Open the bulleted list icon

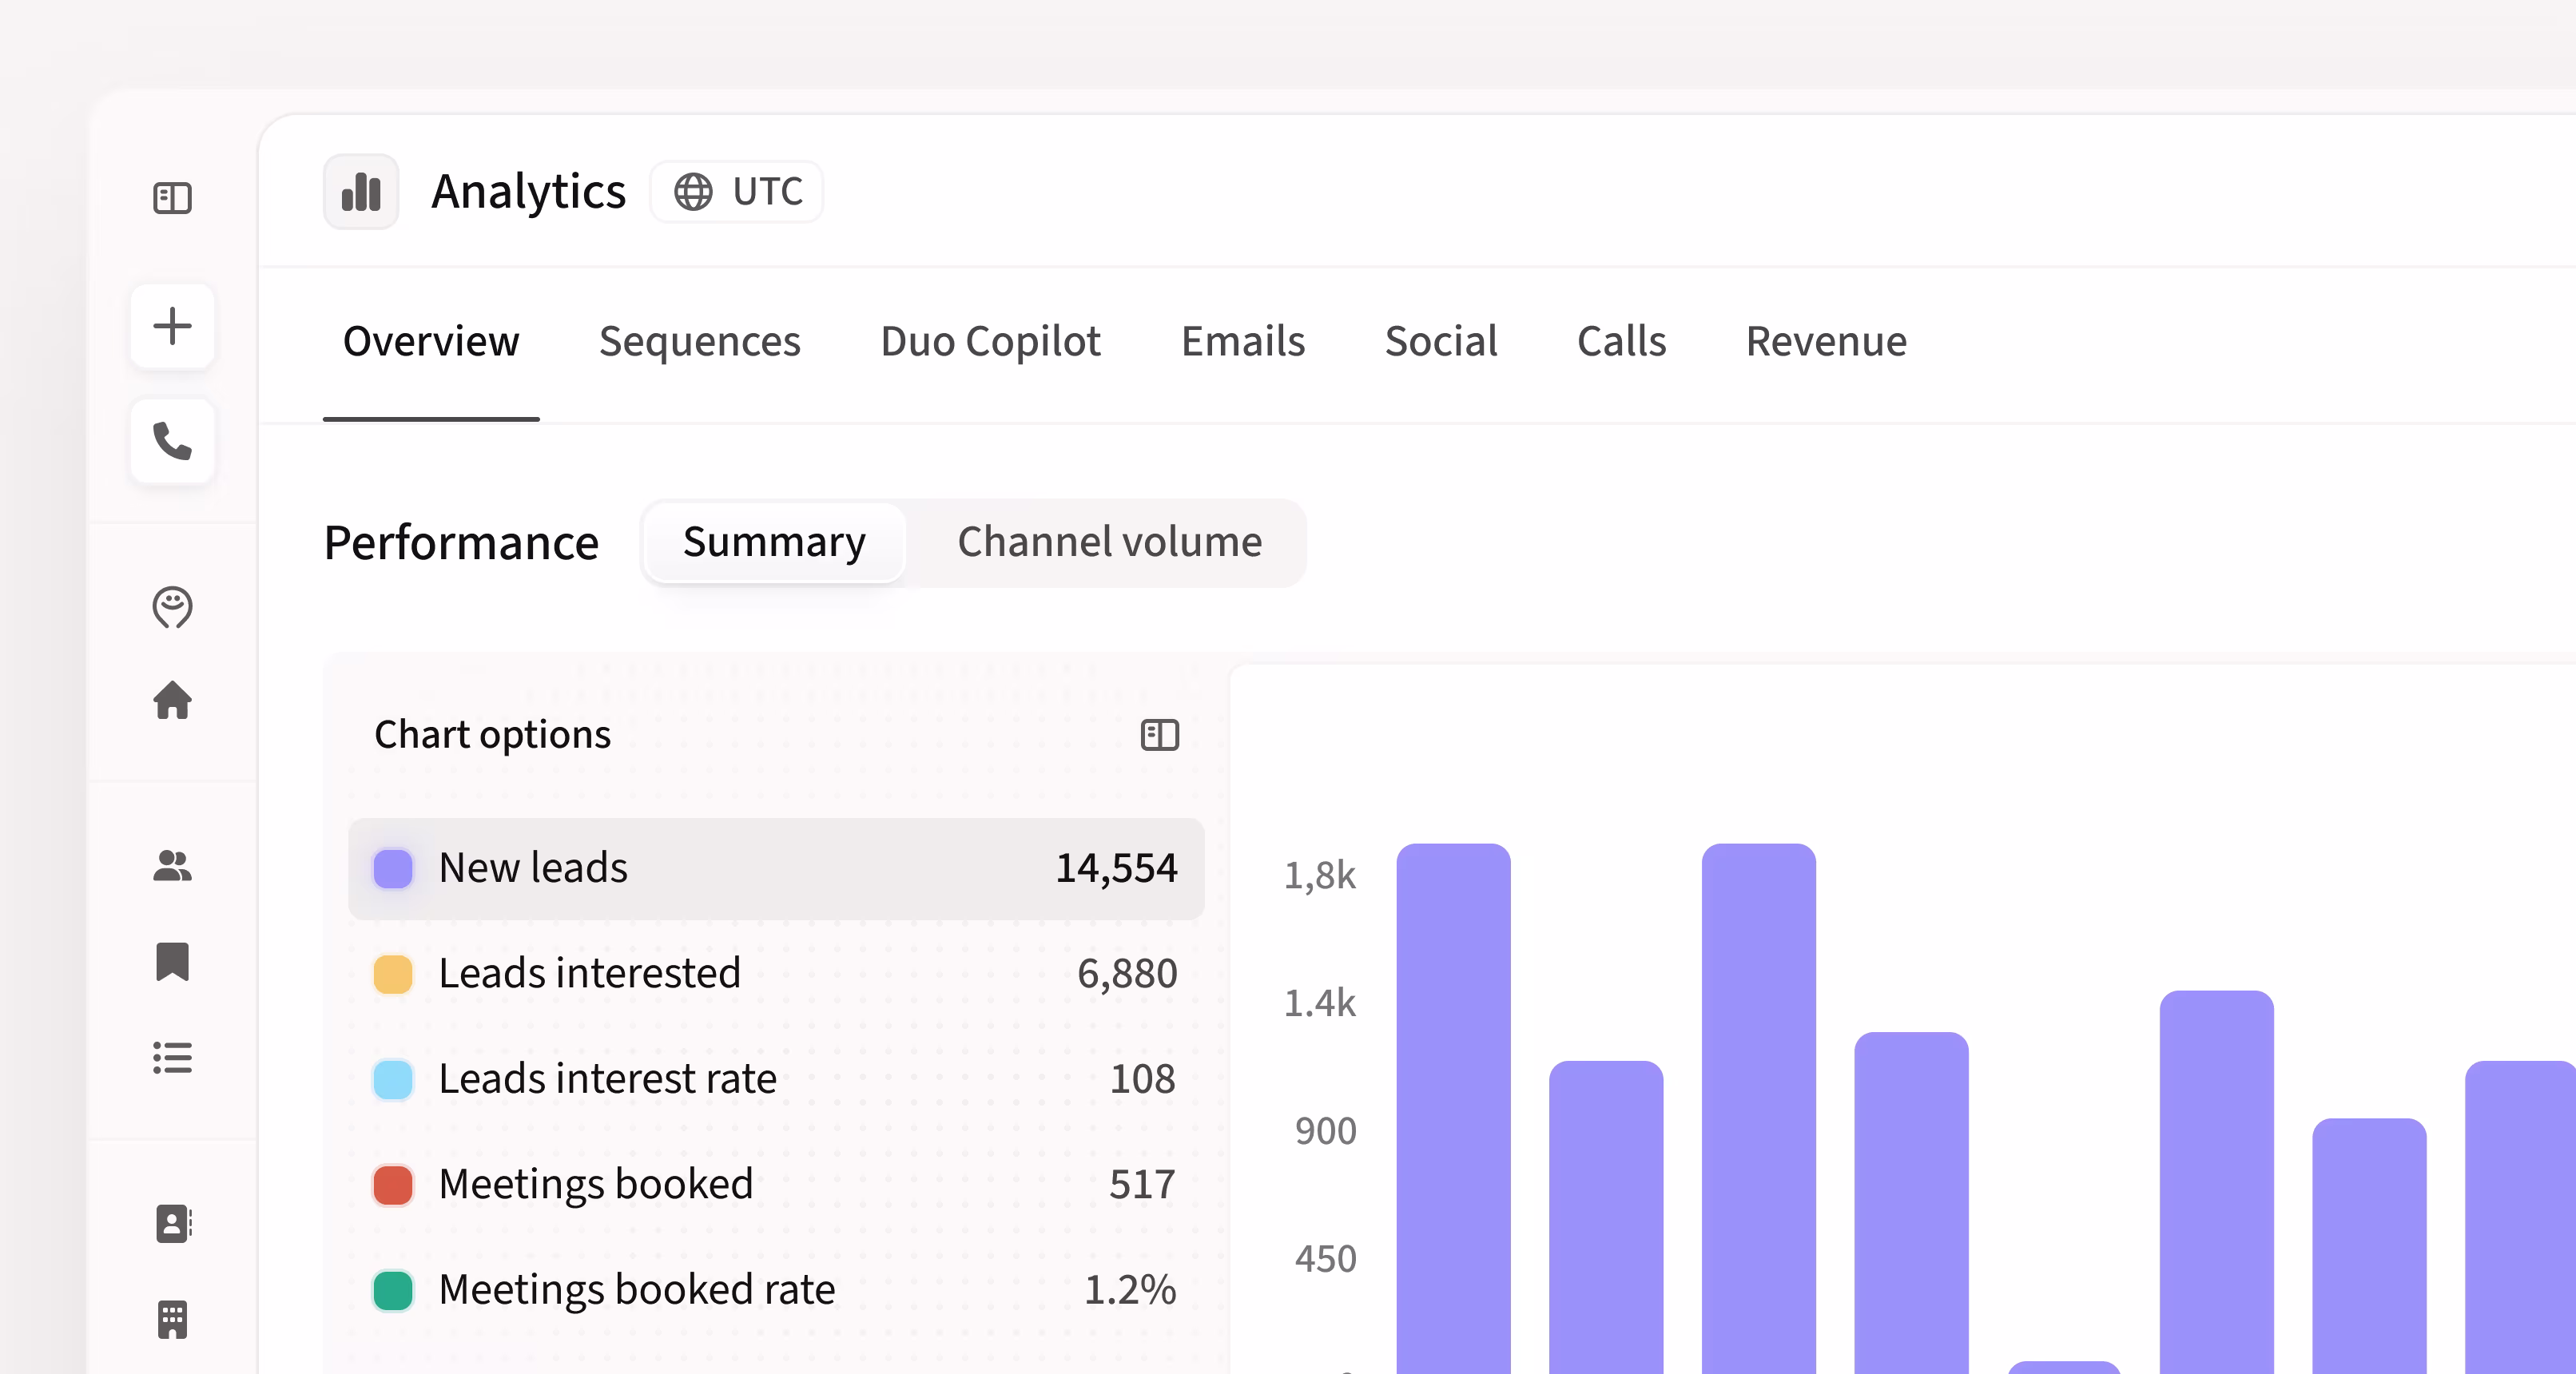[172, 1058]
